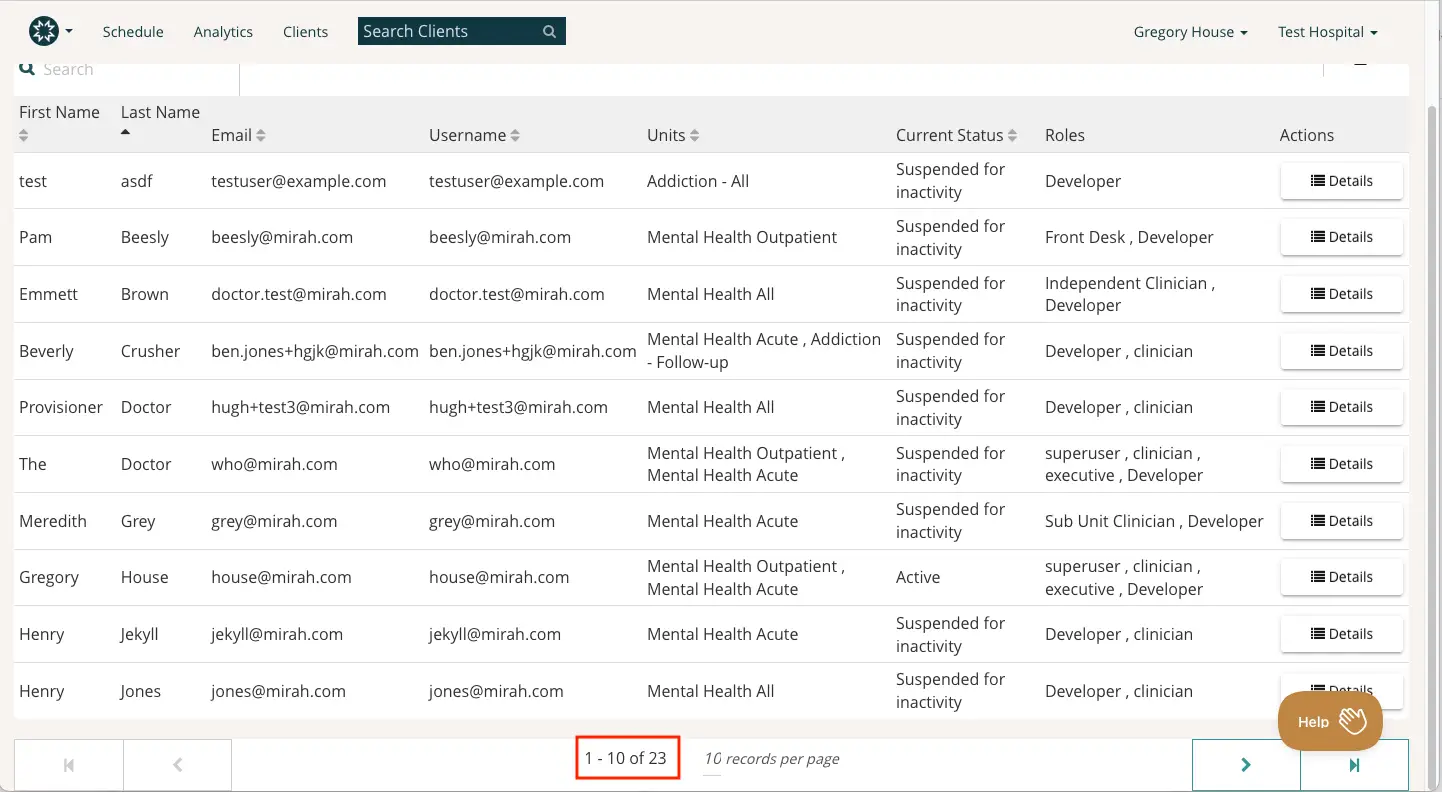Switch to the Analytics section

(x=222, y=31)
